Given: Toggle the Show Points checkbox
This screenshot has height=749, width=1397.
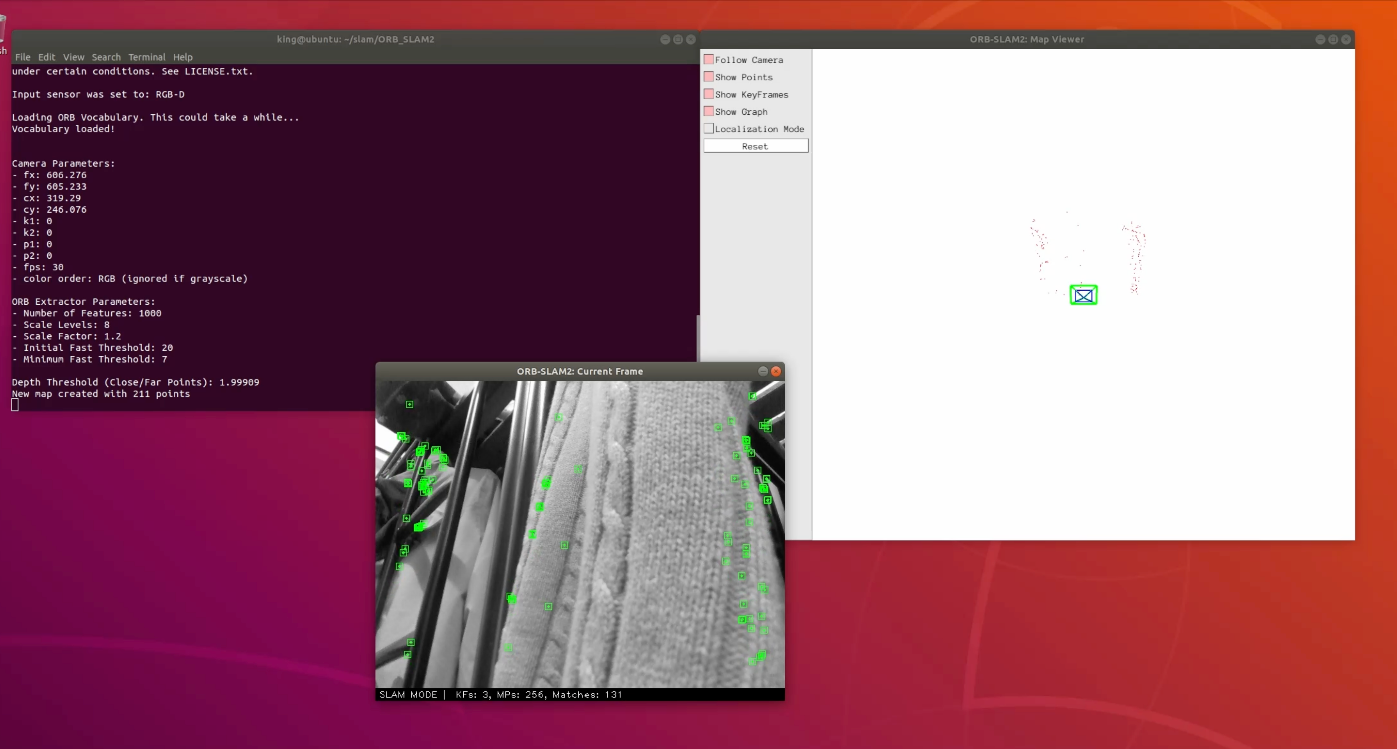Looking at the screenshot, I should coord(709,77).
